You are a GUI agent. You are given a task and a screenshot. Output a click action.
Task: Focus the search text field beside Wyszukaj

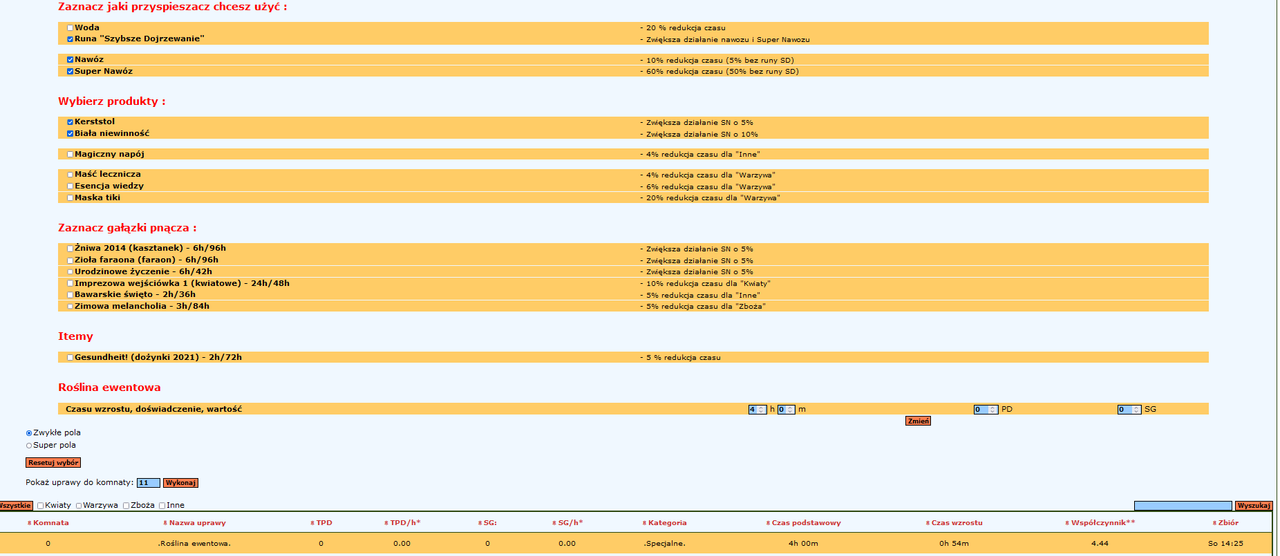tap(1183, 506)
